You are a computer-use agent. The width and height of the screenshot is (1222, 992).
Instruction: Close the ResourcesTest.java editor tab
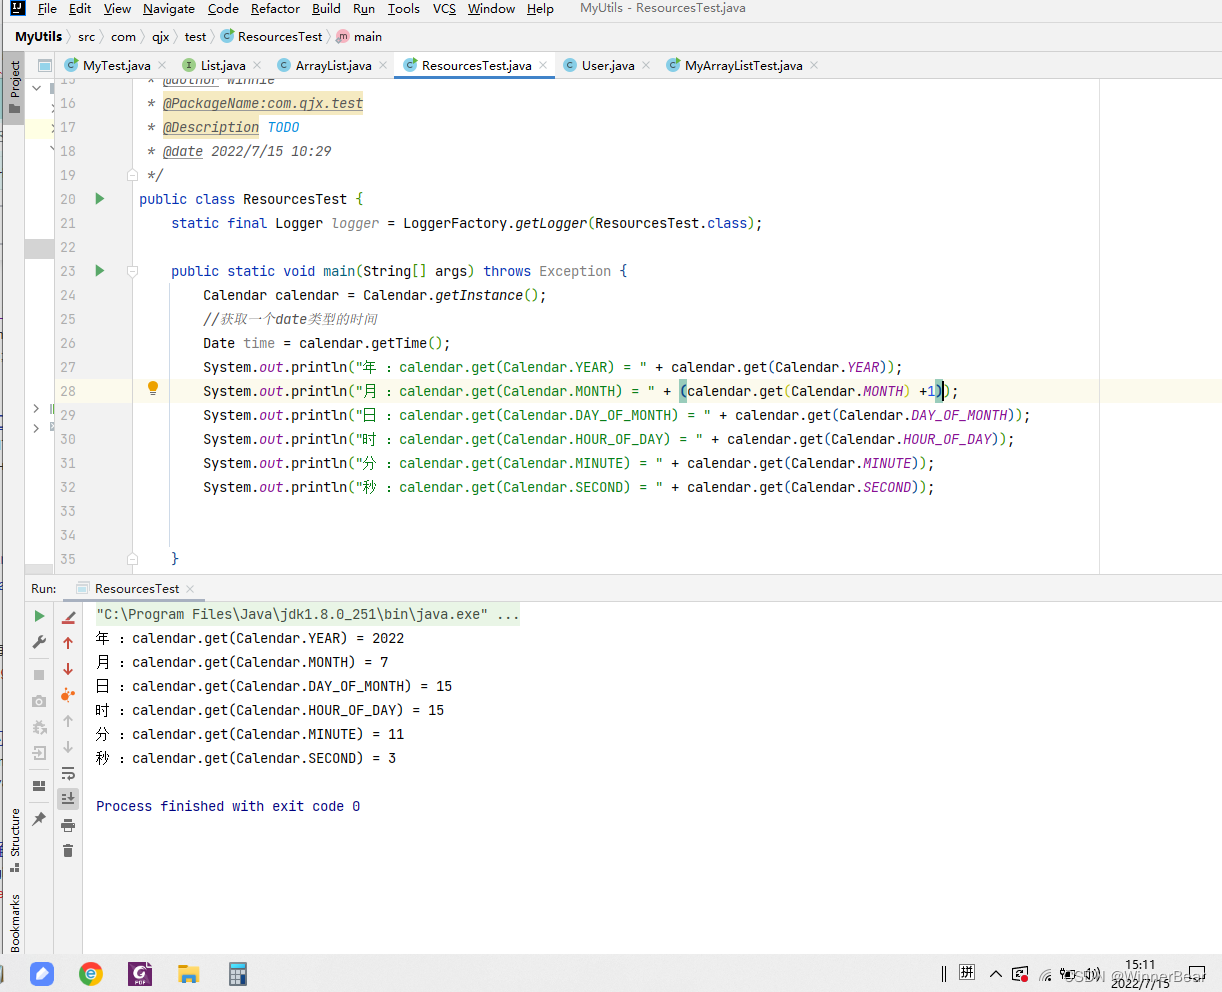tap(543, 65)
